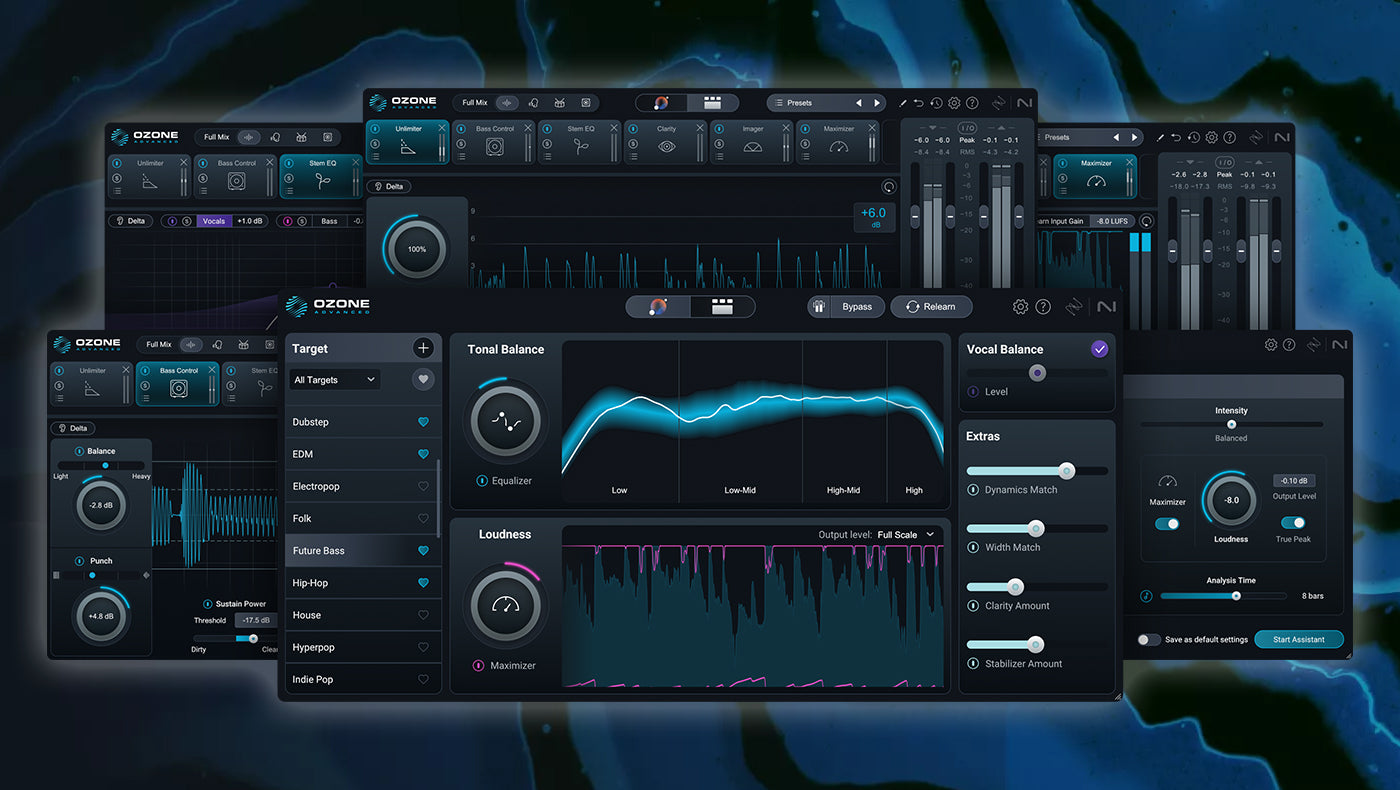Open the All Targets dropdown

point(335,379)
